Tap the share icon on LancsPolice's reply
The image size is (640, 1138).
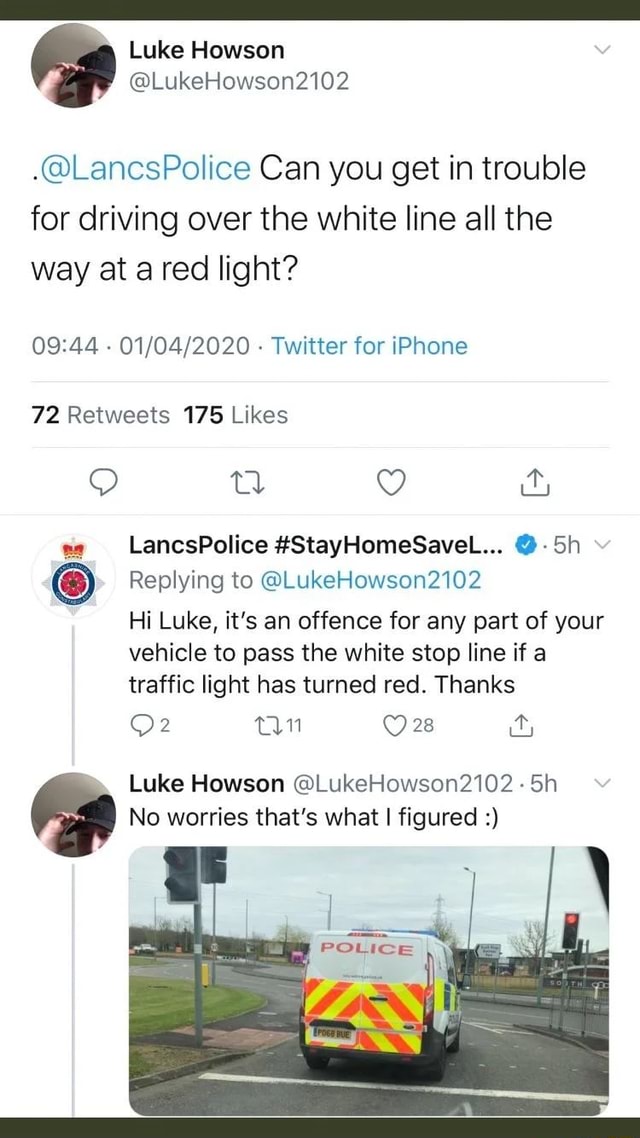[520, 727]
